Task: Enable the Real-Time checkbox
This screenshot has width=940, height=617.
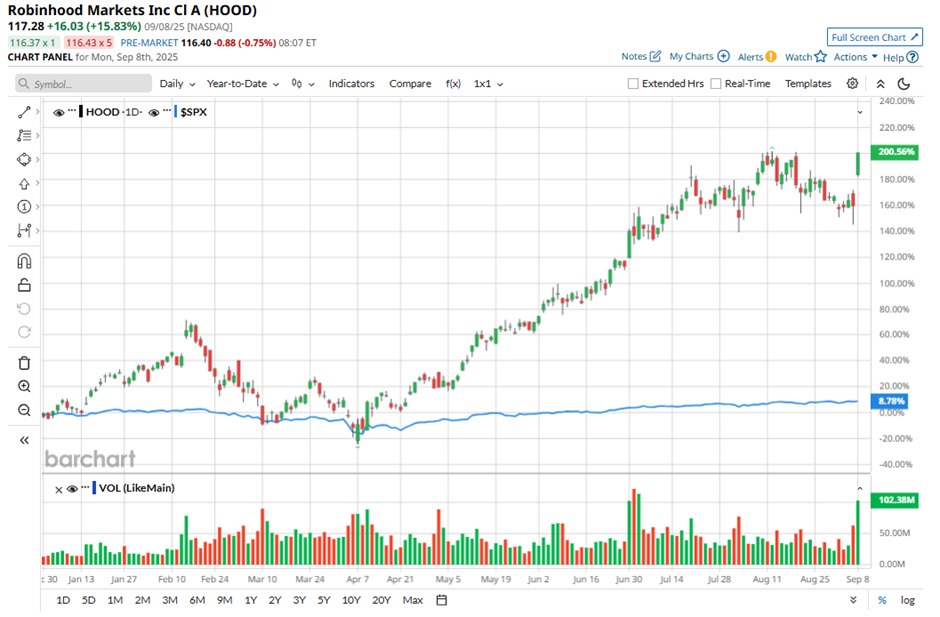Action: tap(716, 84)
